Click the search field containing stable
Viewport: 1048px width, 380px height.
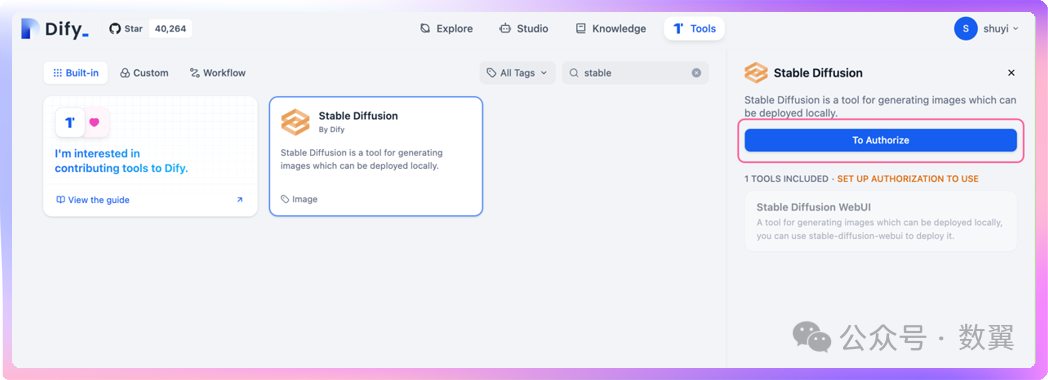point(635,73)
